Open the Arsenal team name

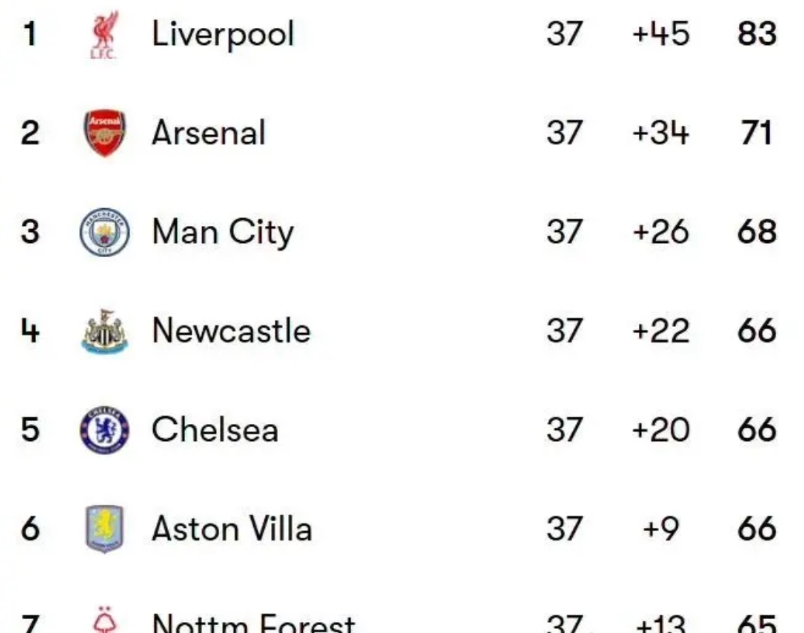209,133
